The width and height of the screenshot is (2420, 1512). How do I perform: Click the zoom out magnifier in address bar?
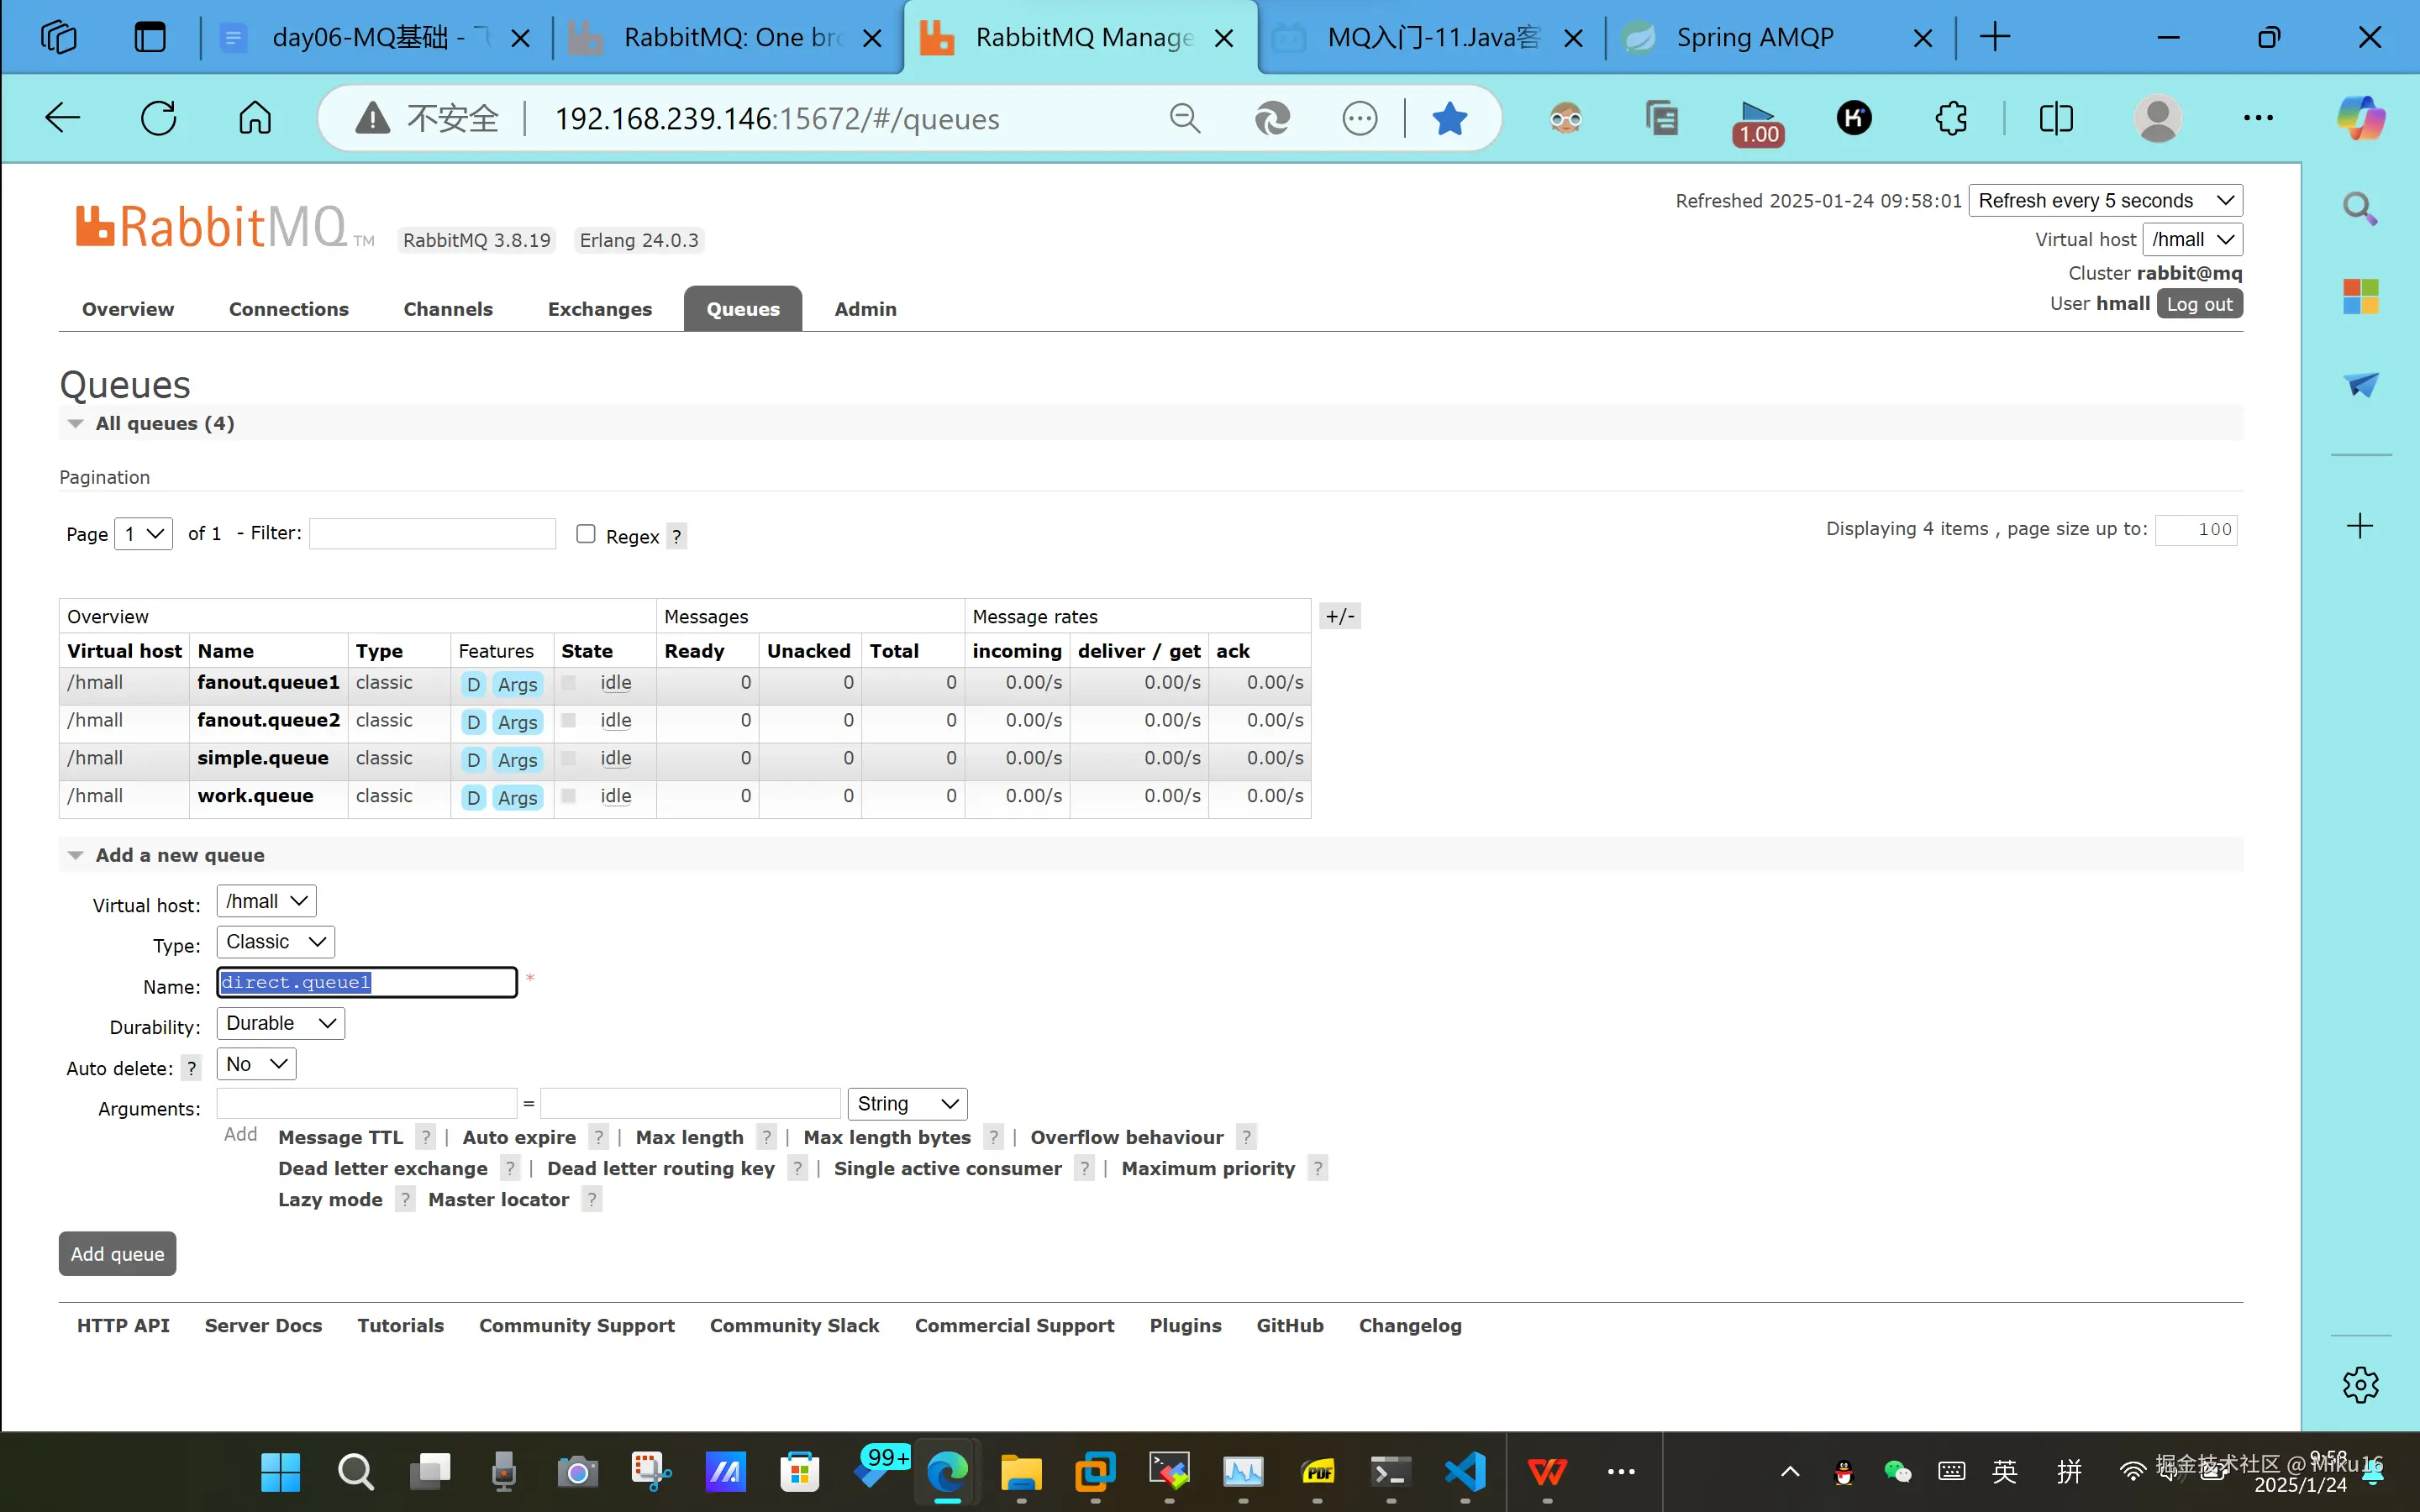tap(1184, 119)
